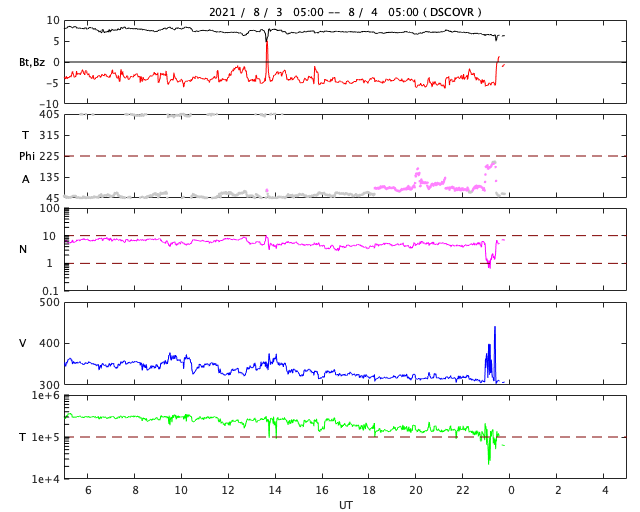Click the x-axis hour label 12
This screenshot has height=512, width=640.
[228, 490]
